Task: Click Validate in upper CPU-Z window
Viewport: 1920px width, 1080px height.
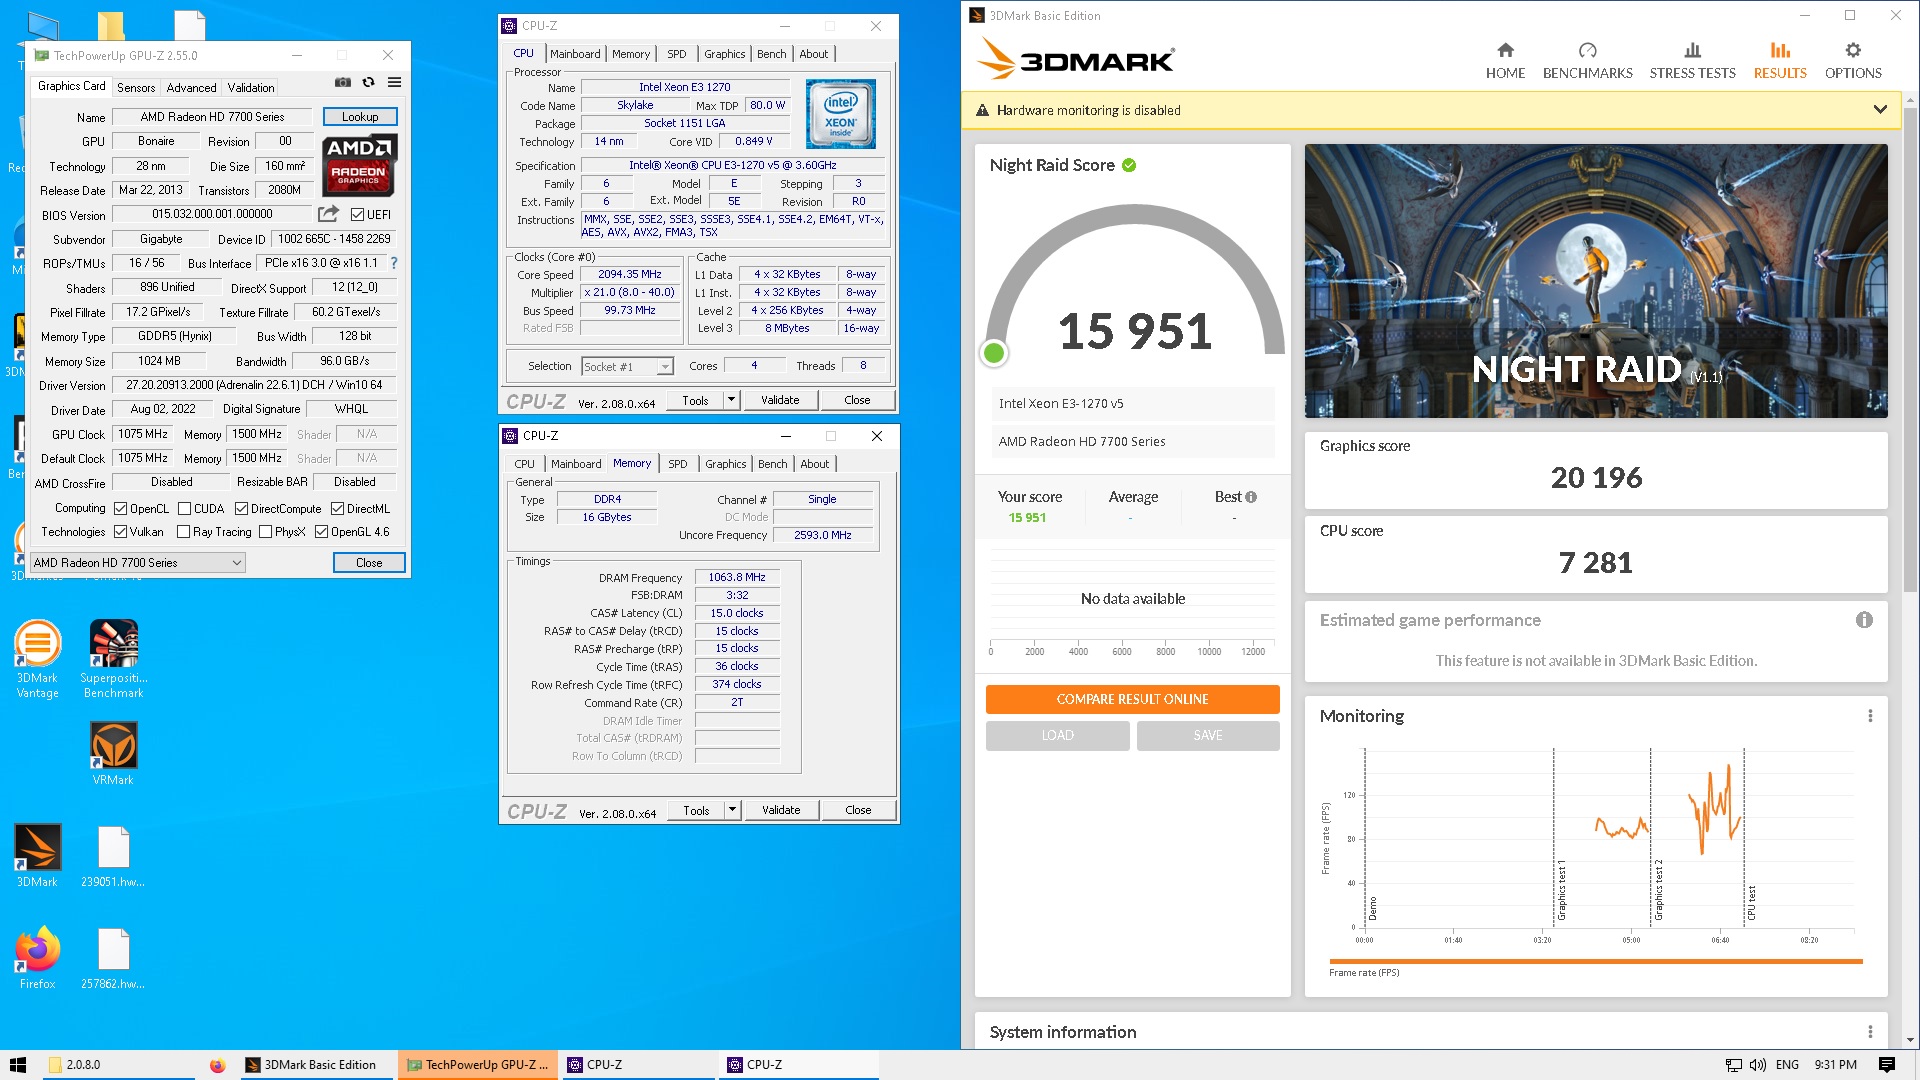Action: [x=780, y=400]
